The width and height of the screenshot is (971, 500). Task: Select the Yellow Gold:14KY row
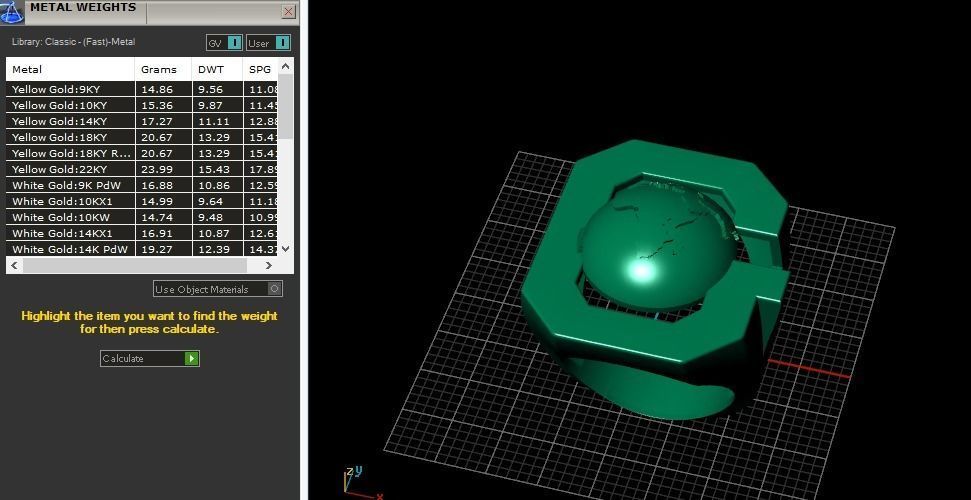click(x=142, y=121)
